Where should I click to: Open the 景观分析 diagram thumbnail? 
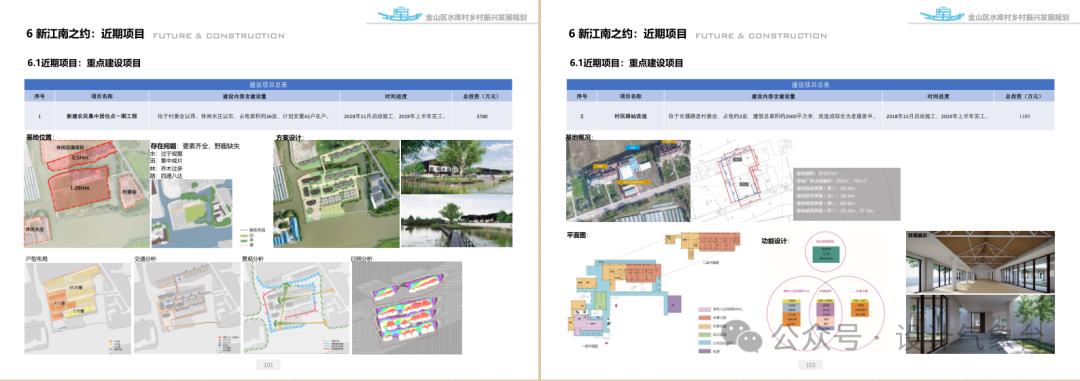pos(296,307)
